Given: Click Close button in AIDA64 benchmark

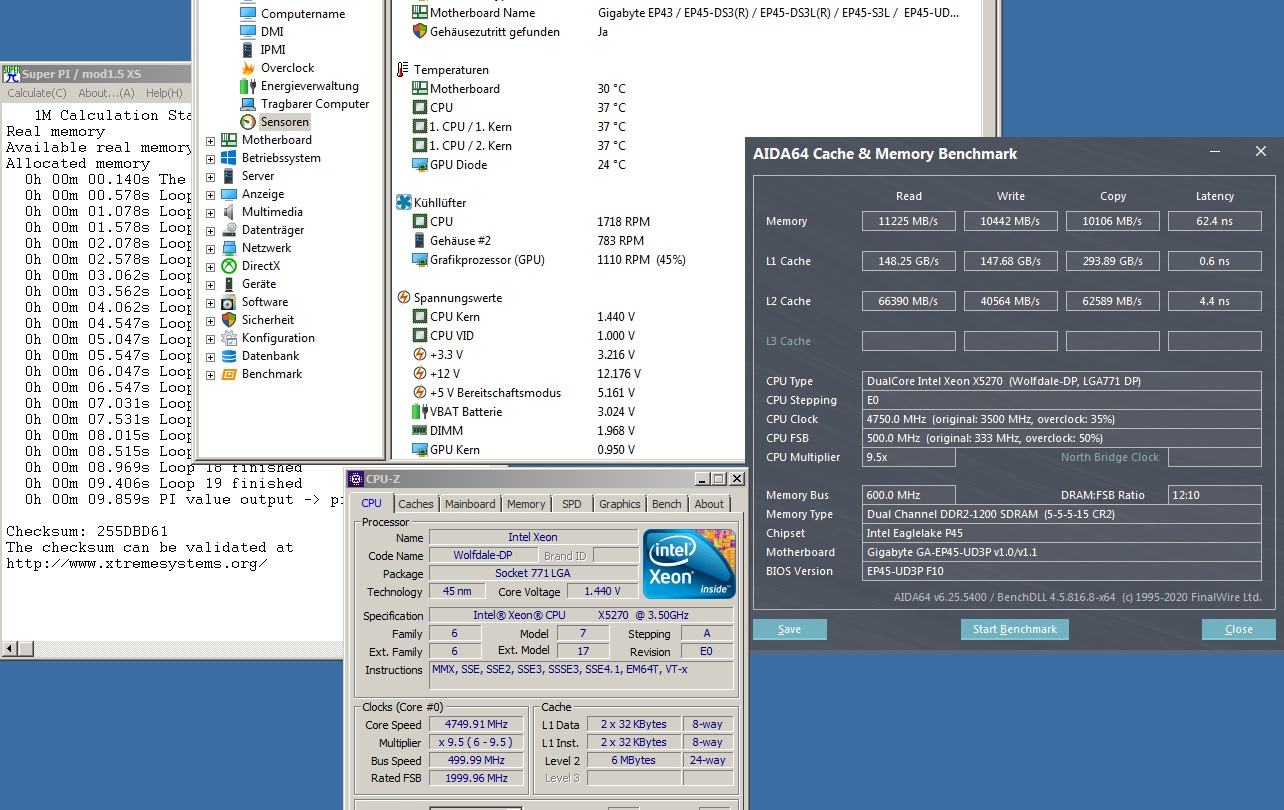Looking at the screenshot, I should [x=1239, y=629].
